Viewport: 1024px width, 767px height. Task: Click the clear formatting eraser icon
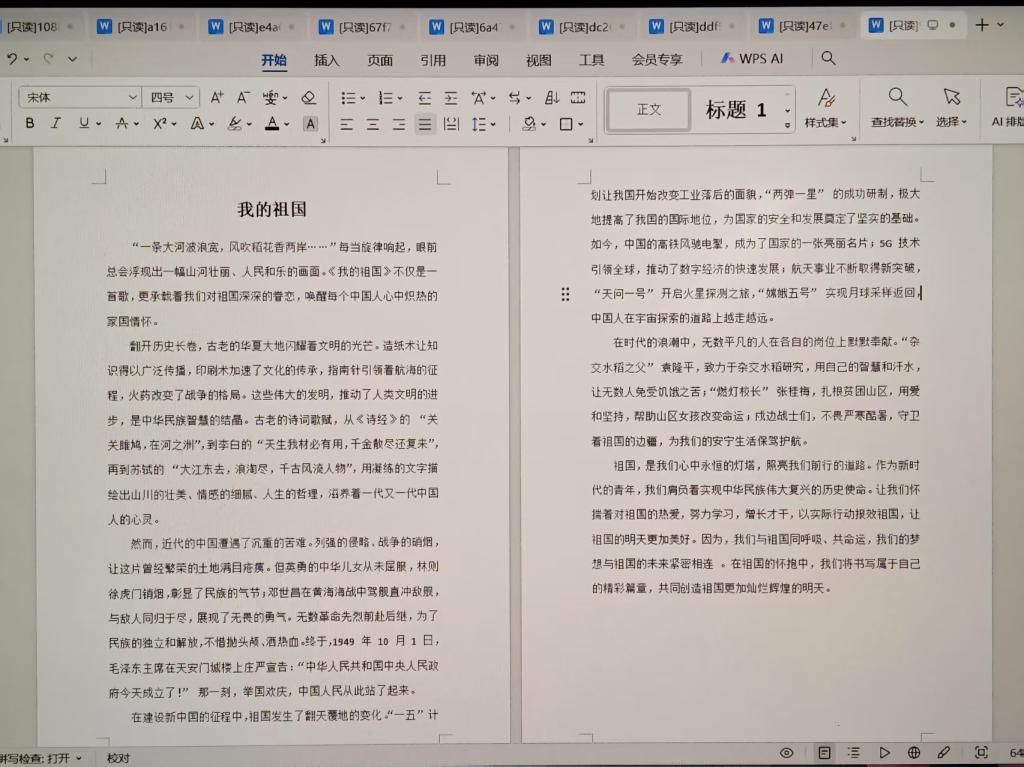coord(308,98)
